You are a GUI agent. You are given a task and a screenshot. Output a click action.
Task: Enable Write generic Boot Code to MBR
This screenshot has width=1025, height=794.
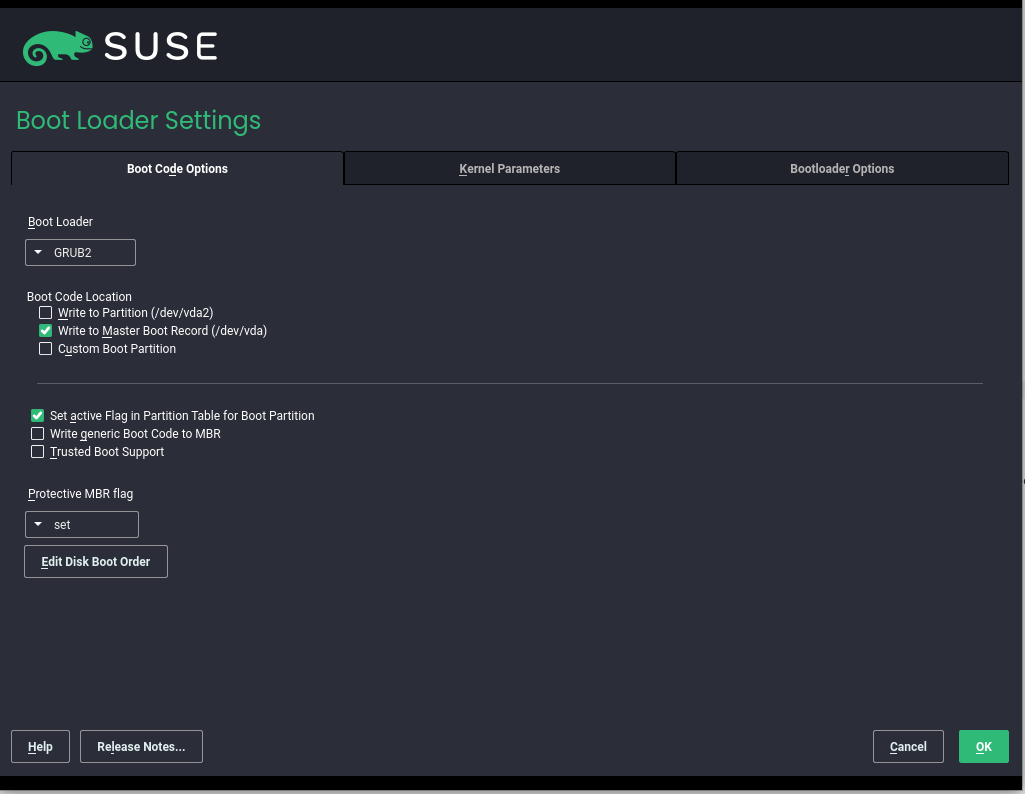point(37,434)
